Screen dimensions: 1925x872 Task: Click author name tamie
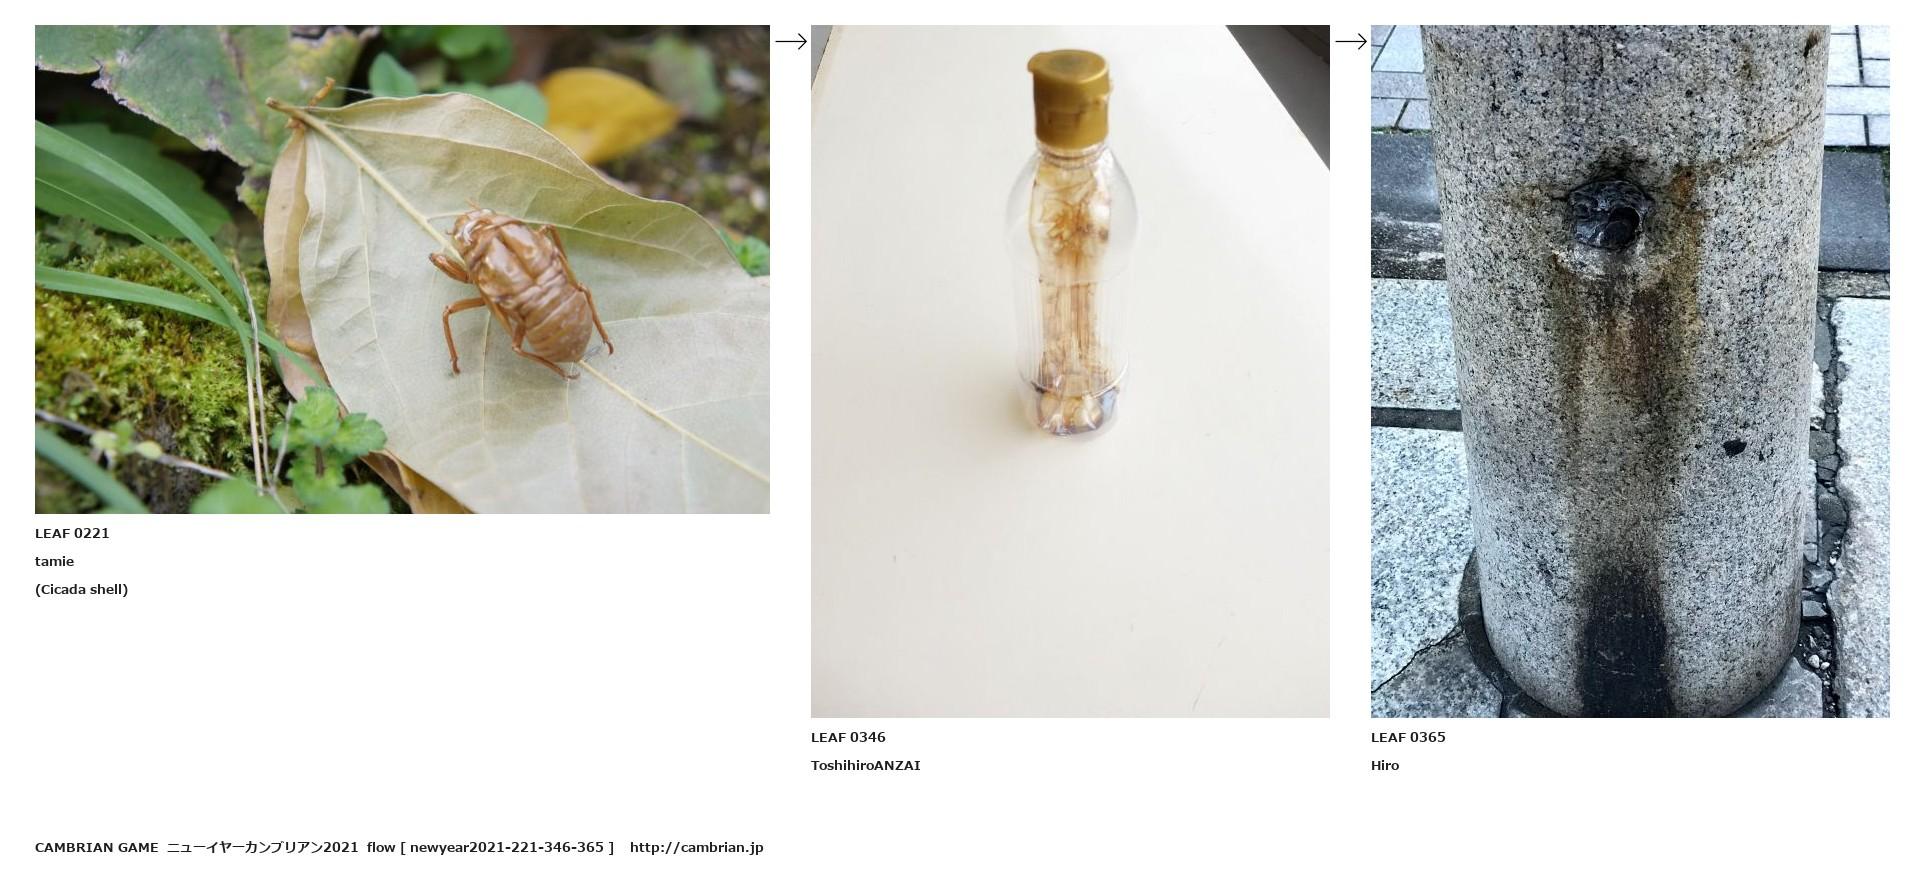pos(55,561)
